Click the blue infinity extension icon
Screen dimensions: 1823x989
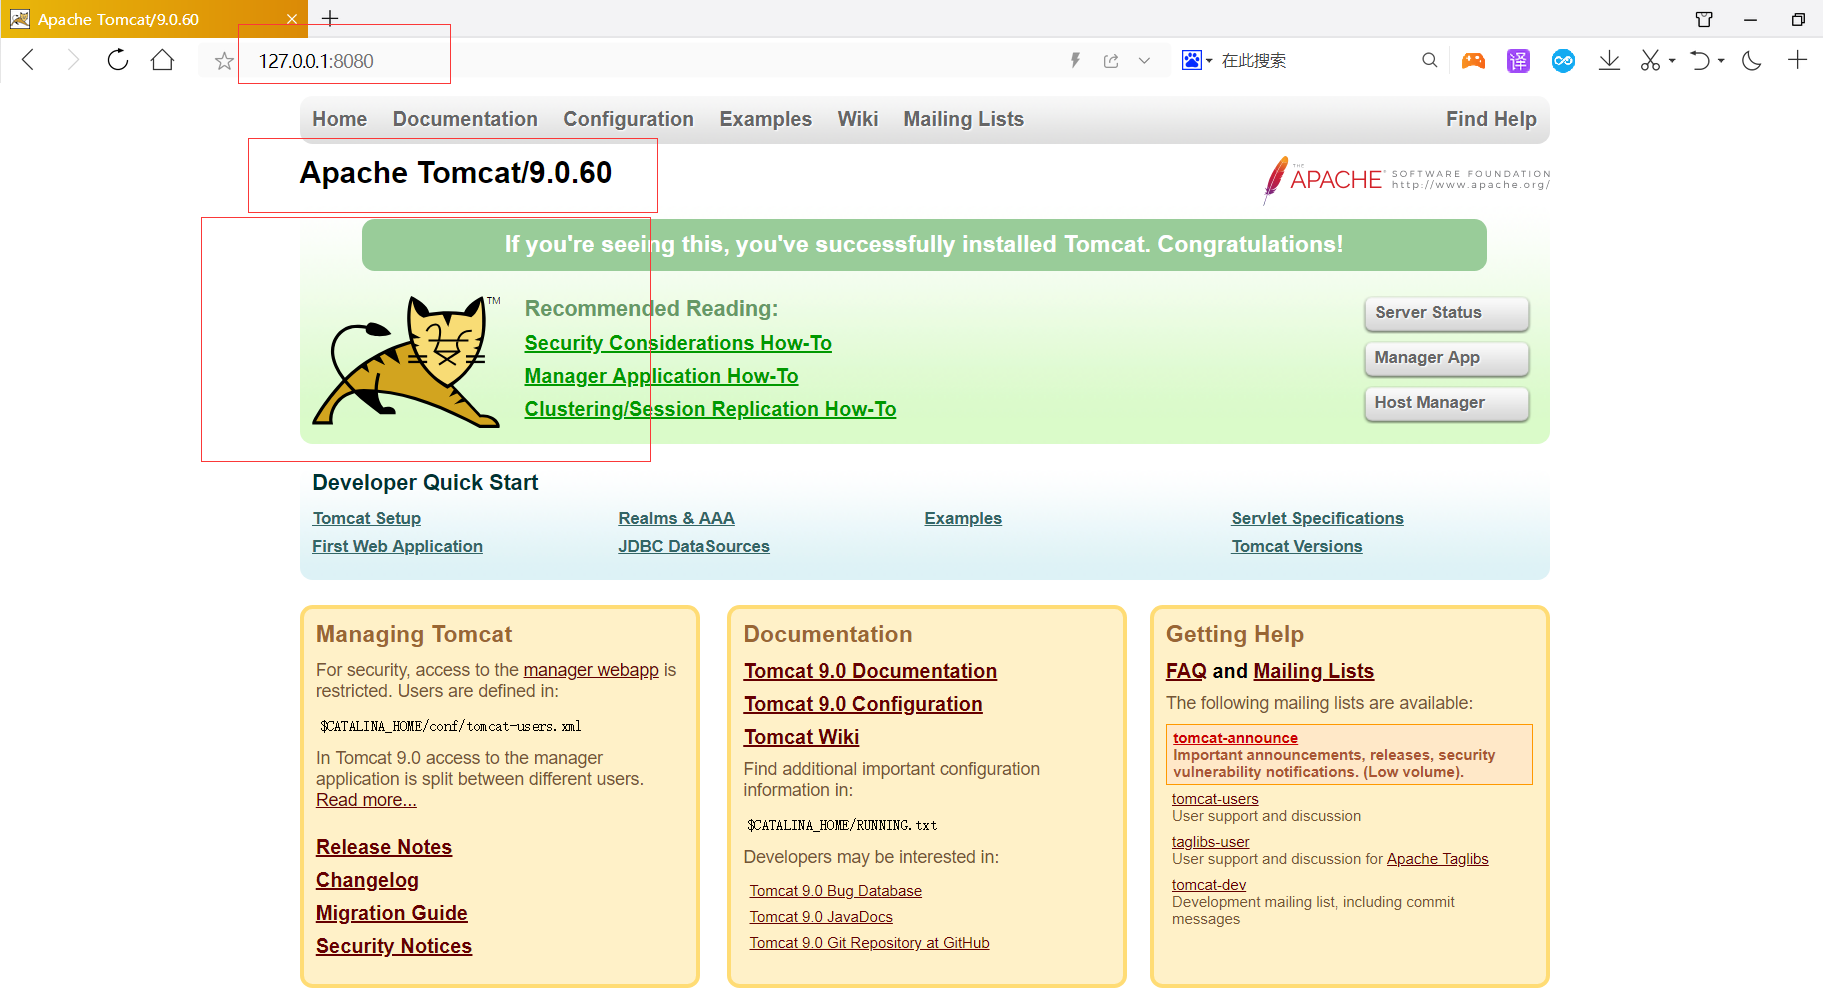(x=1563, y=61)
